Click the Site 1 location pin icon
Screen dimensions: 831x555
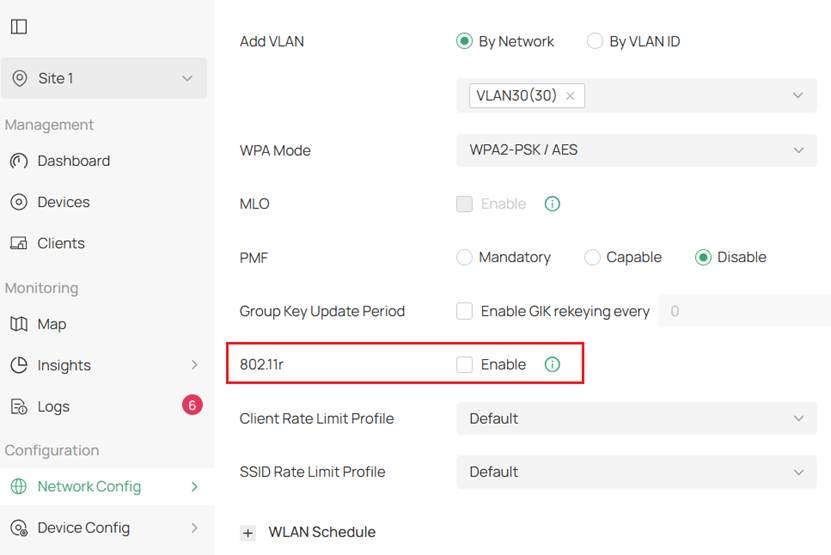[x=20, y=78]
